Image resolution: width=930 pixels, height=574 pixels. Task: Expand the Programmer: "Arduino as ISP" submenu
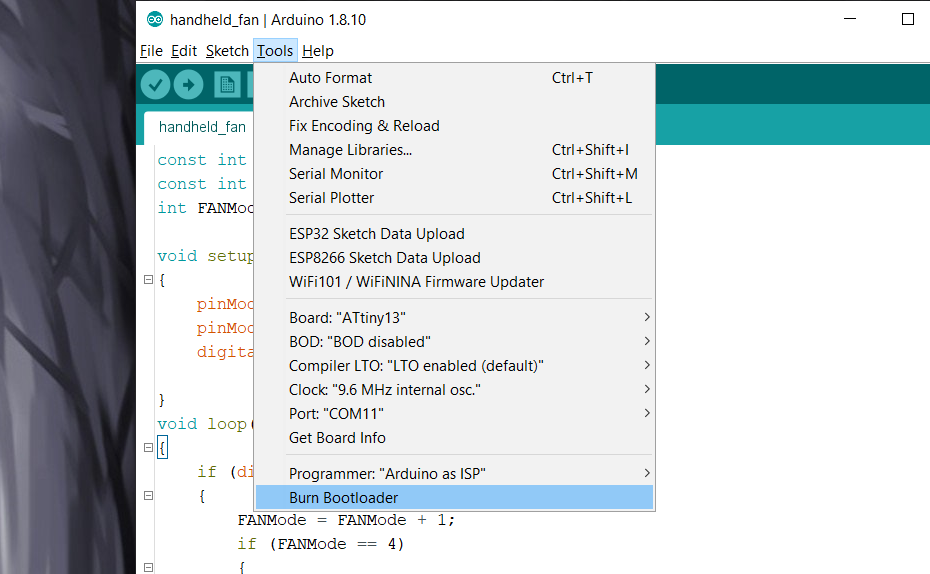[455, 474]
